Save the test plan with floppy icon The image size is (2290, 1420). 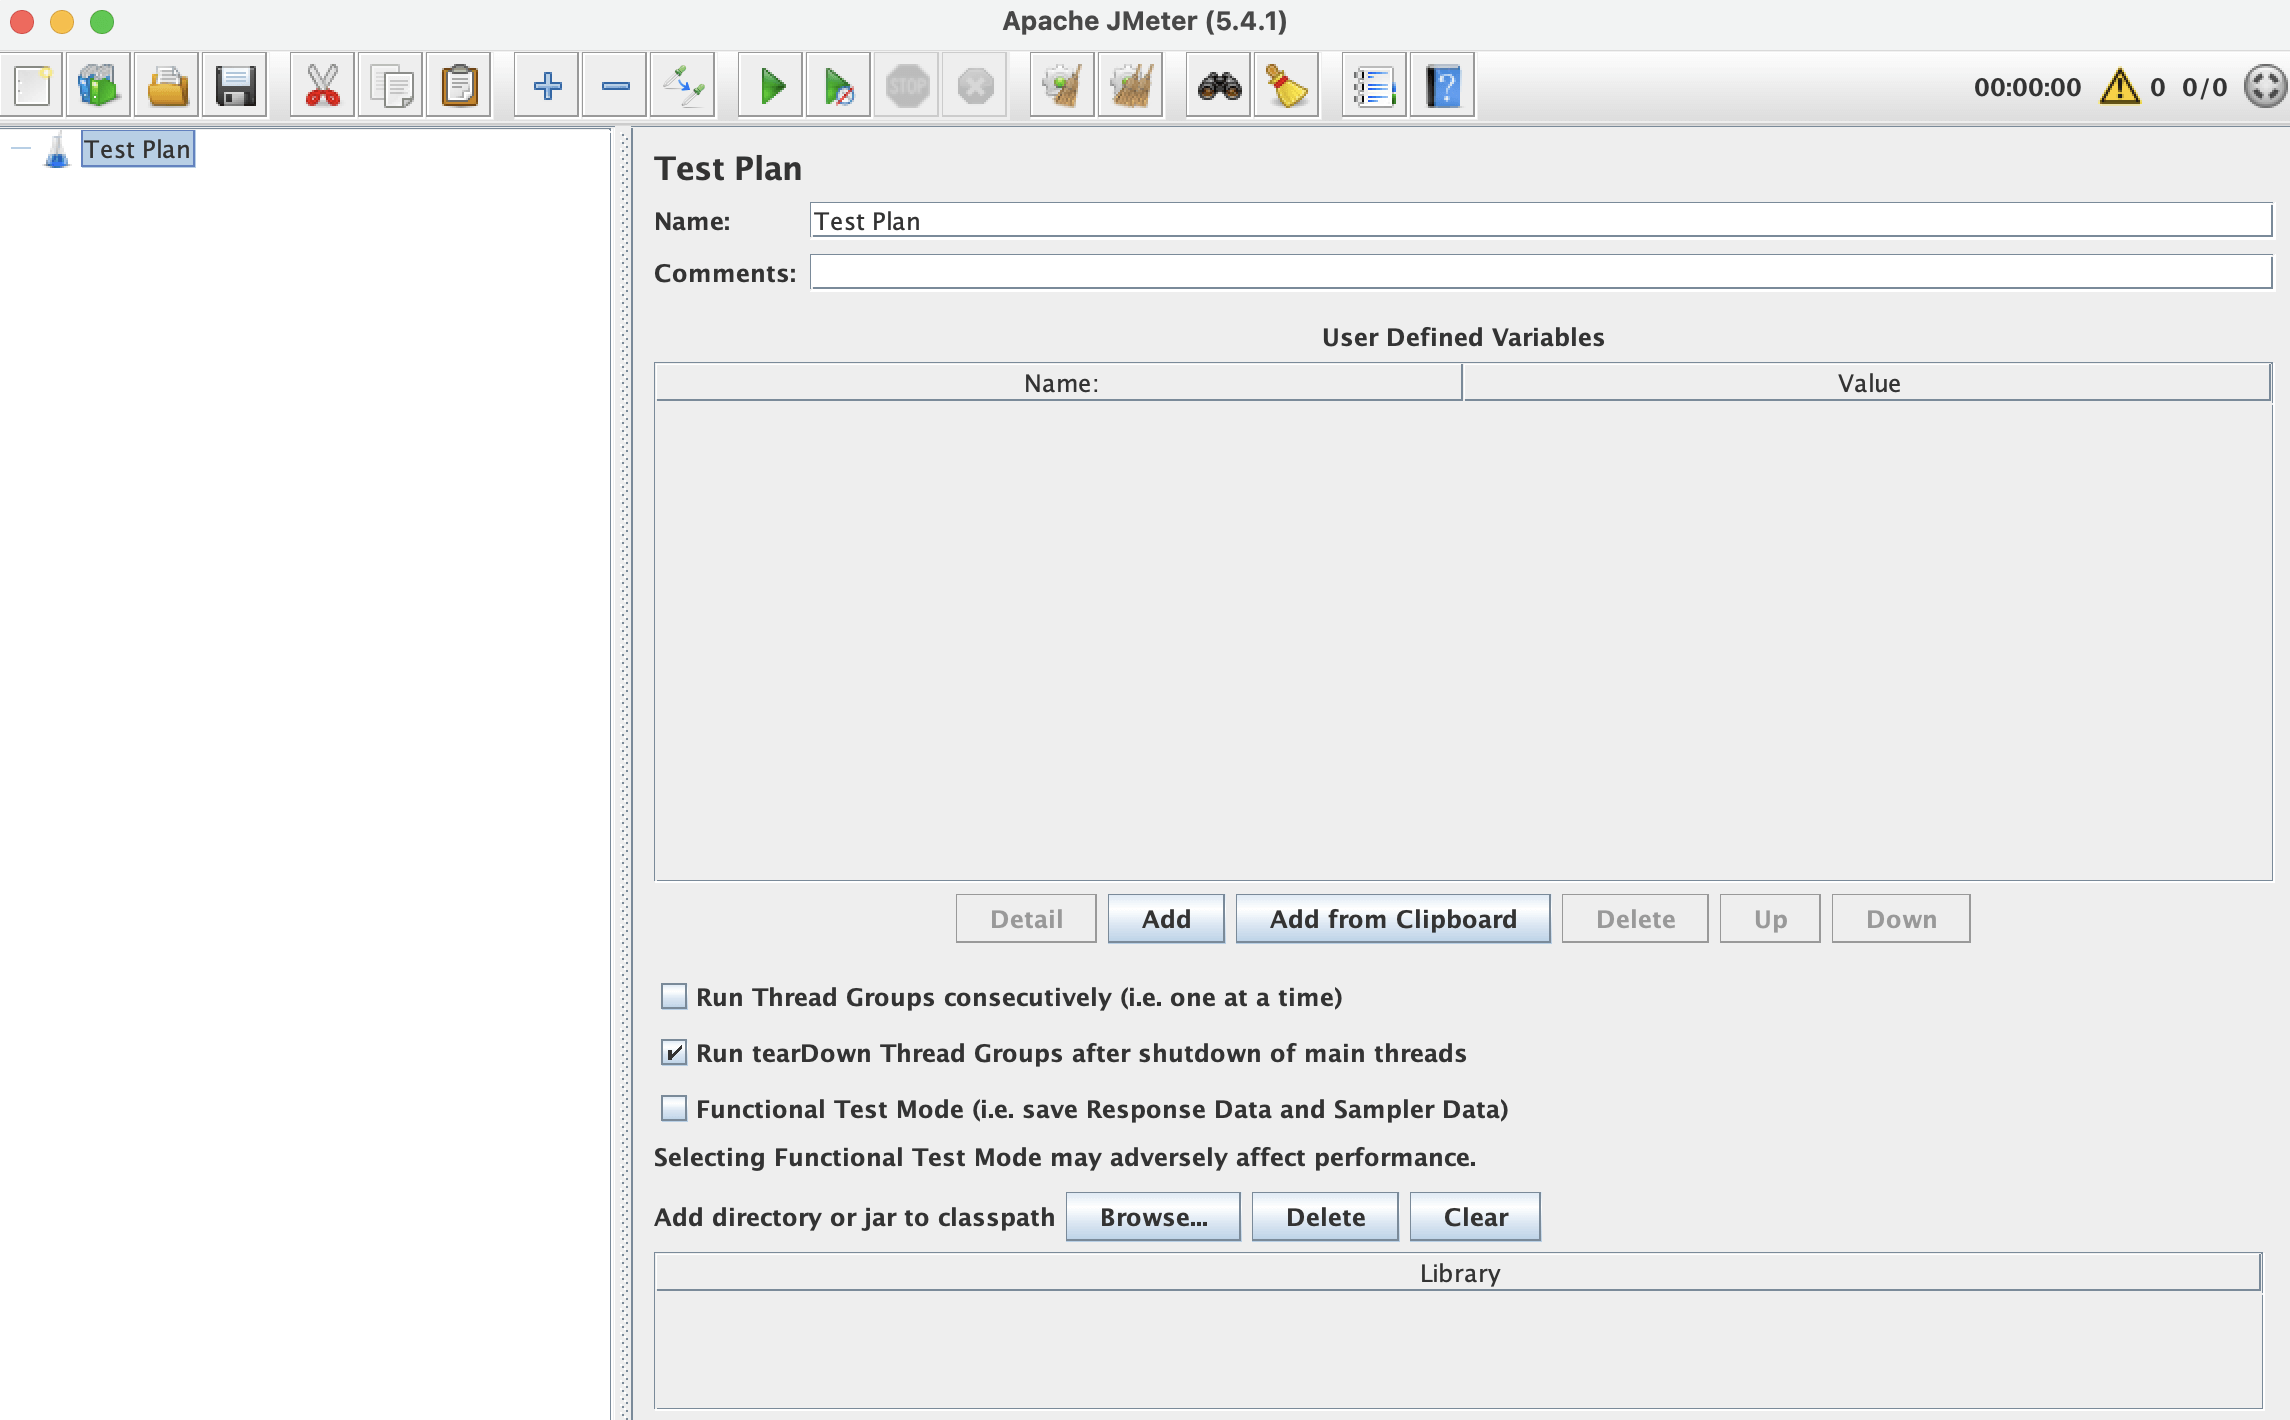pos(235,86)
